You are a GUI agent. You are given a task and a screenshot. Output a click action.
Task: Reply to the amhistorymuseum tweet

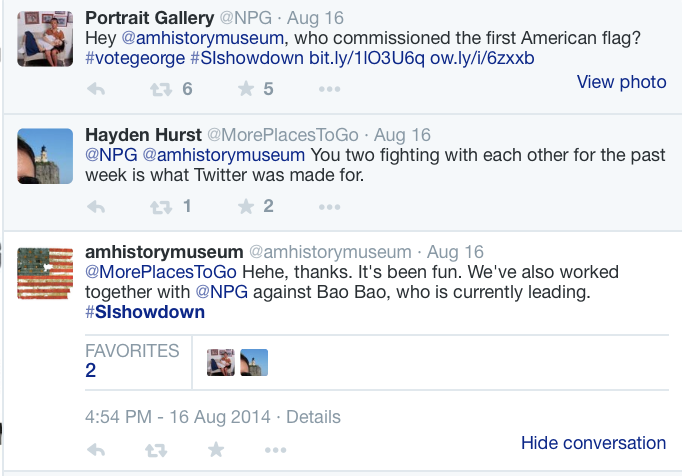[97, 450]
